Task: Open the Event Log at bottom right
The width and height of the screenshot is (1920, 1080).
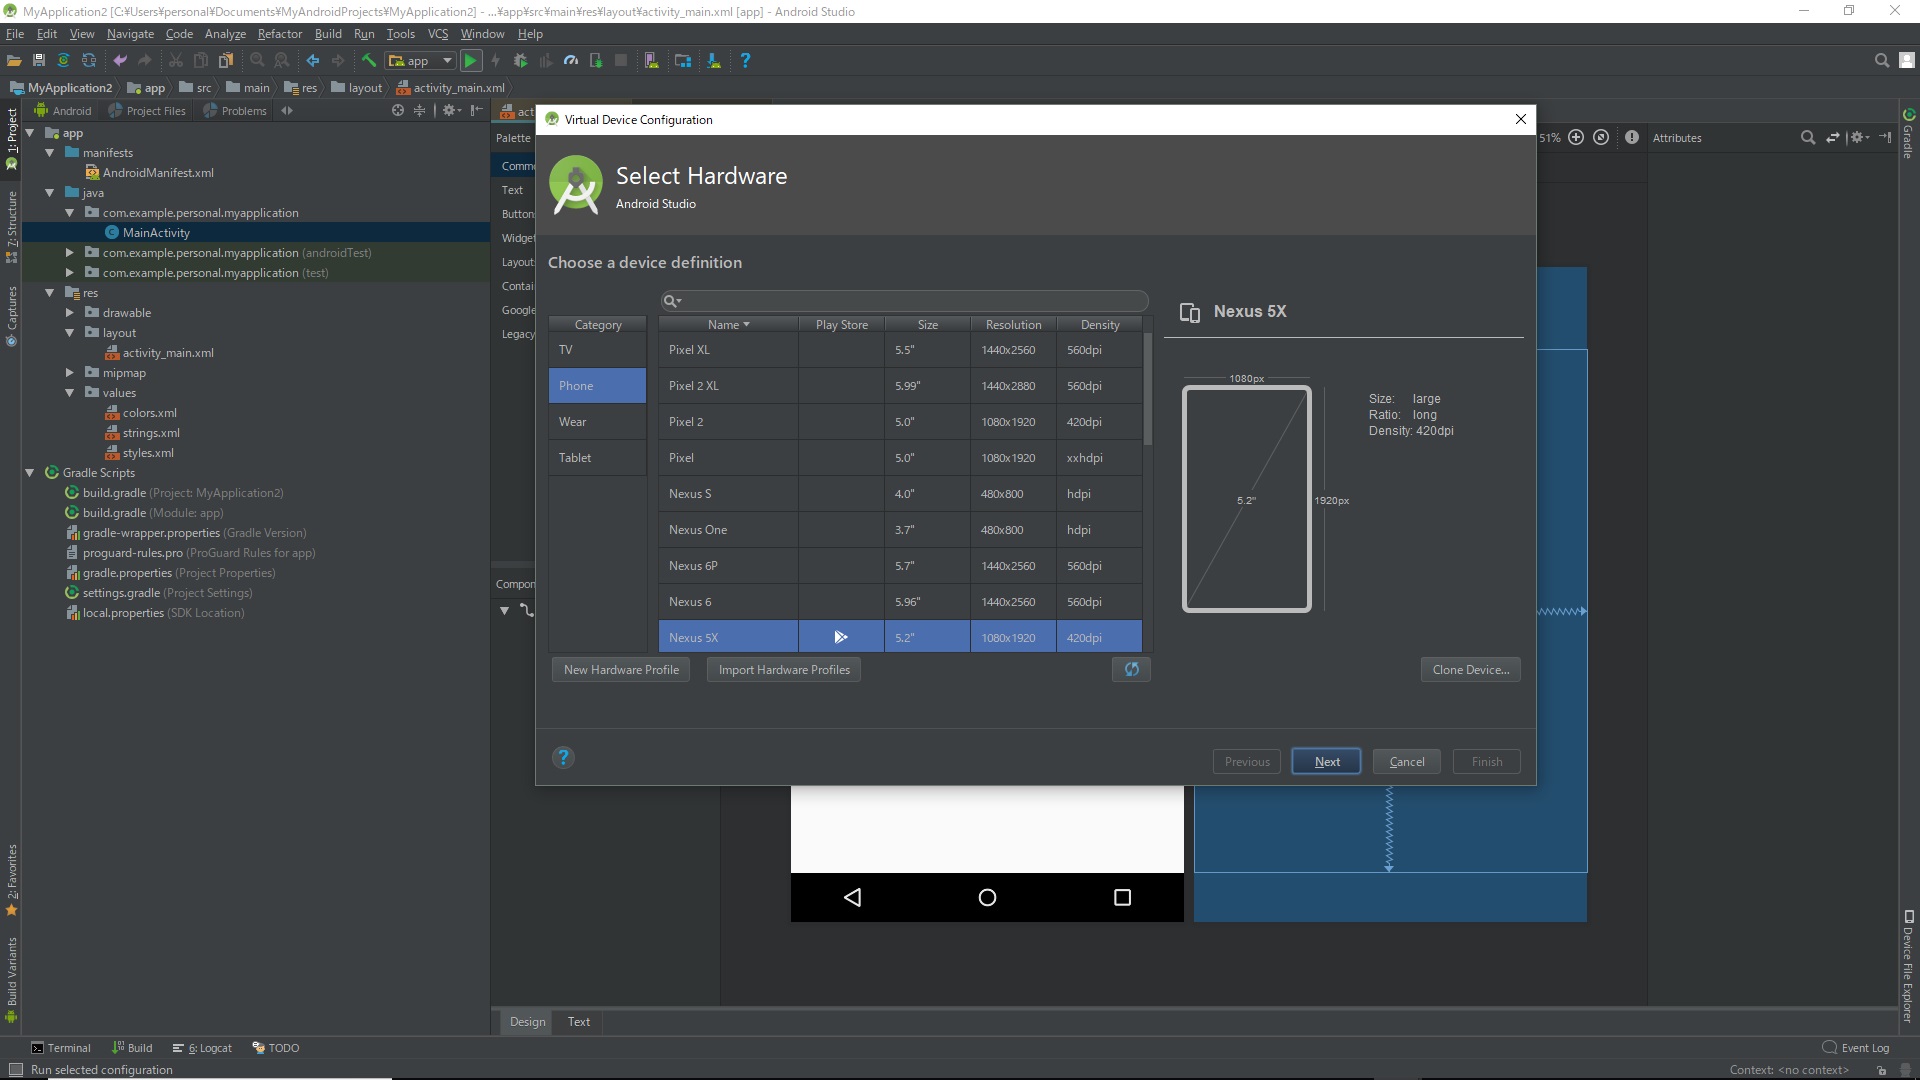Action: [x=1856, y=1048]
